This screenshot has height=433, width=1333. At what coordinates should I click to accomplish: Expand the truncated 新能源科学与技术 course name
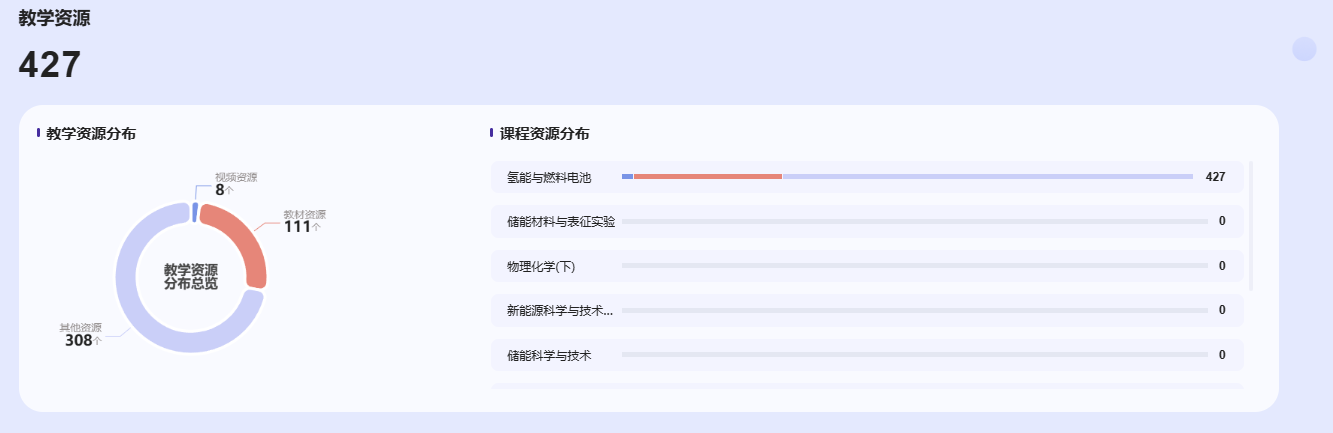pos(560,310)
